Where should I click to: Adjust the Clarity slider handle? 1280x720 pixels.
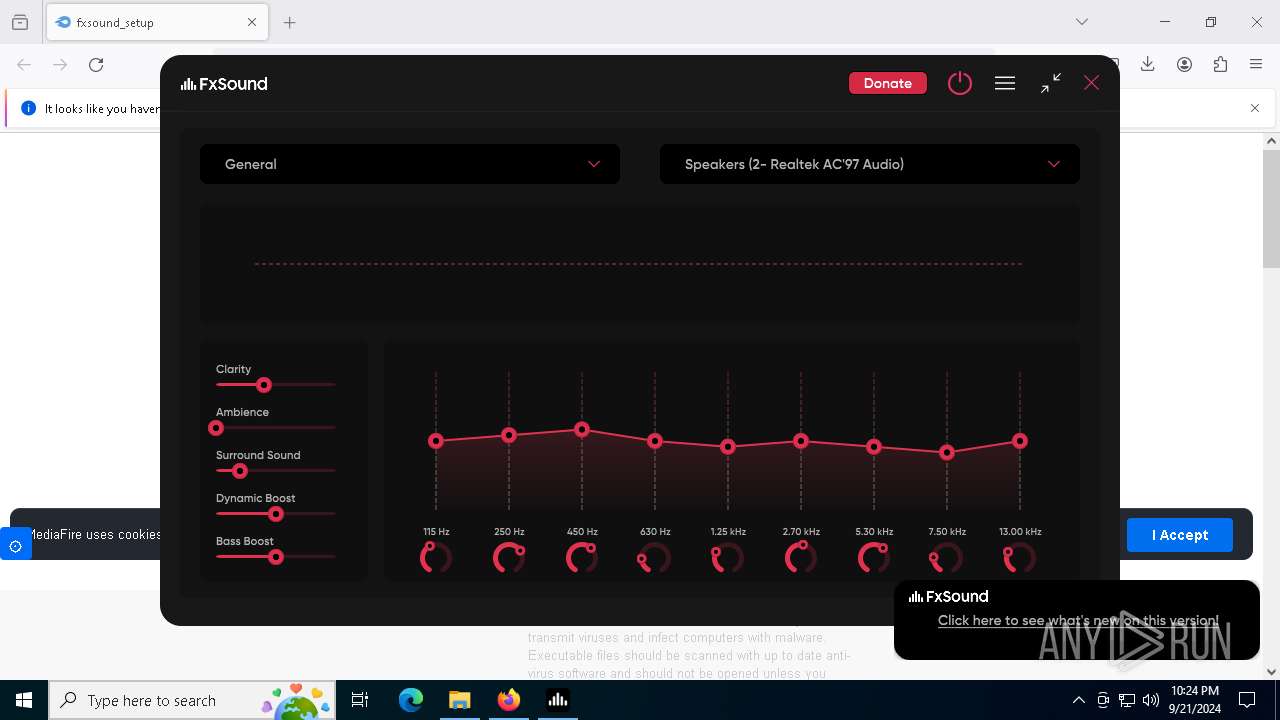coord(264,385)
